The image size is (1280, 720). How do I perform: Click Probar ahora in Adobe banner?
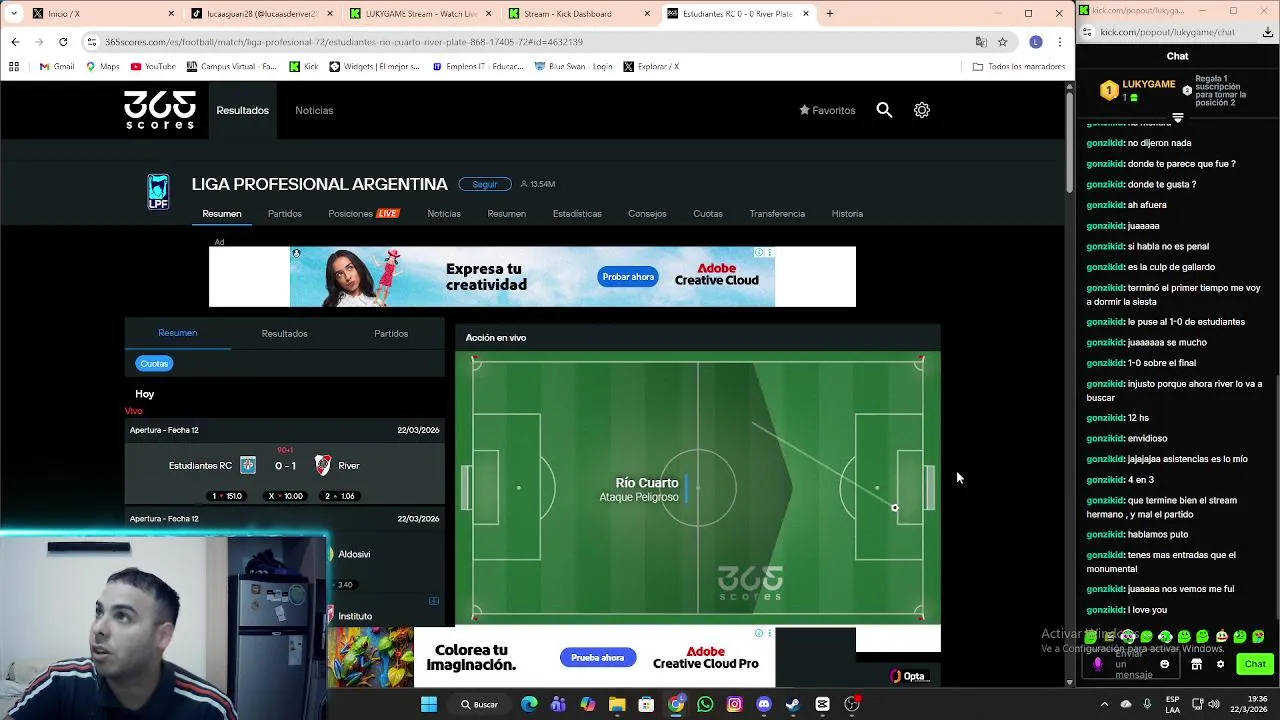tap(628, 277)
